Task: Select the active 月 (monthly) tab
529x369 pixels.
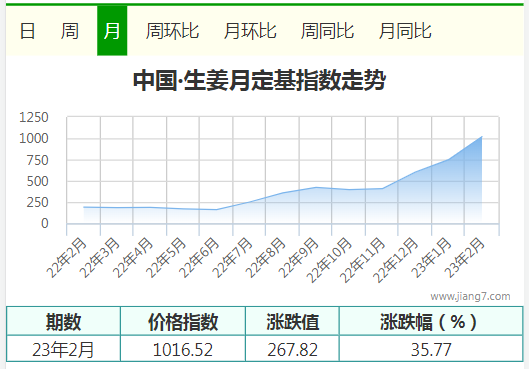Action: [112, 31]
